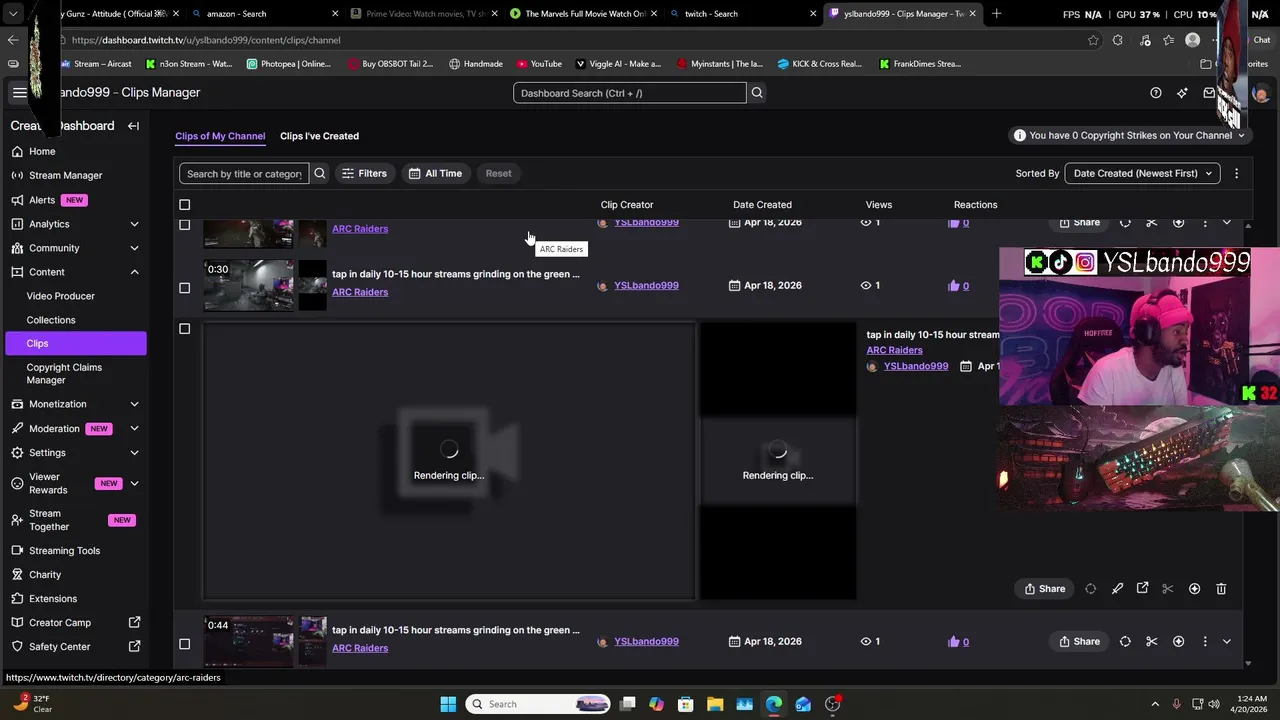Expand the Monetization sidebar section
1280x720 pixels.
134,404
